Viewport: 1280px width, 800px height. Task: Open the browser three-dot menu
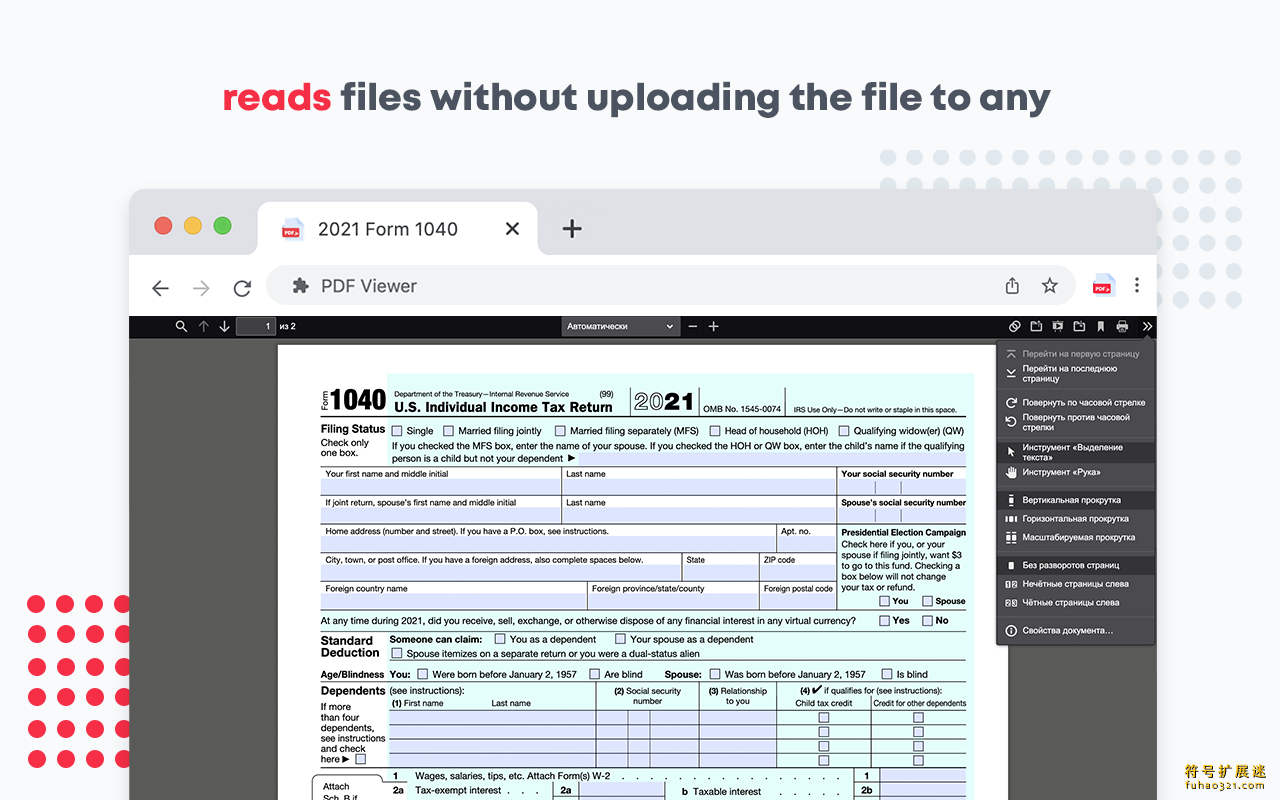coord(1137,286)
